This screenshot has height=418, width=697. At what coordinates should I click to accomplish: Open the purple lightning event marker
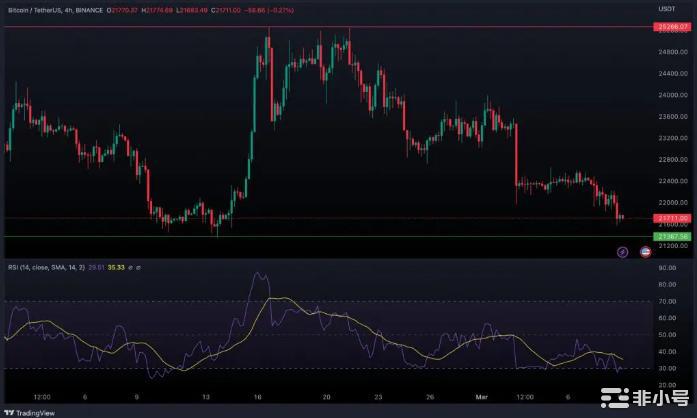pos(622,252)
